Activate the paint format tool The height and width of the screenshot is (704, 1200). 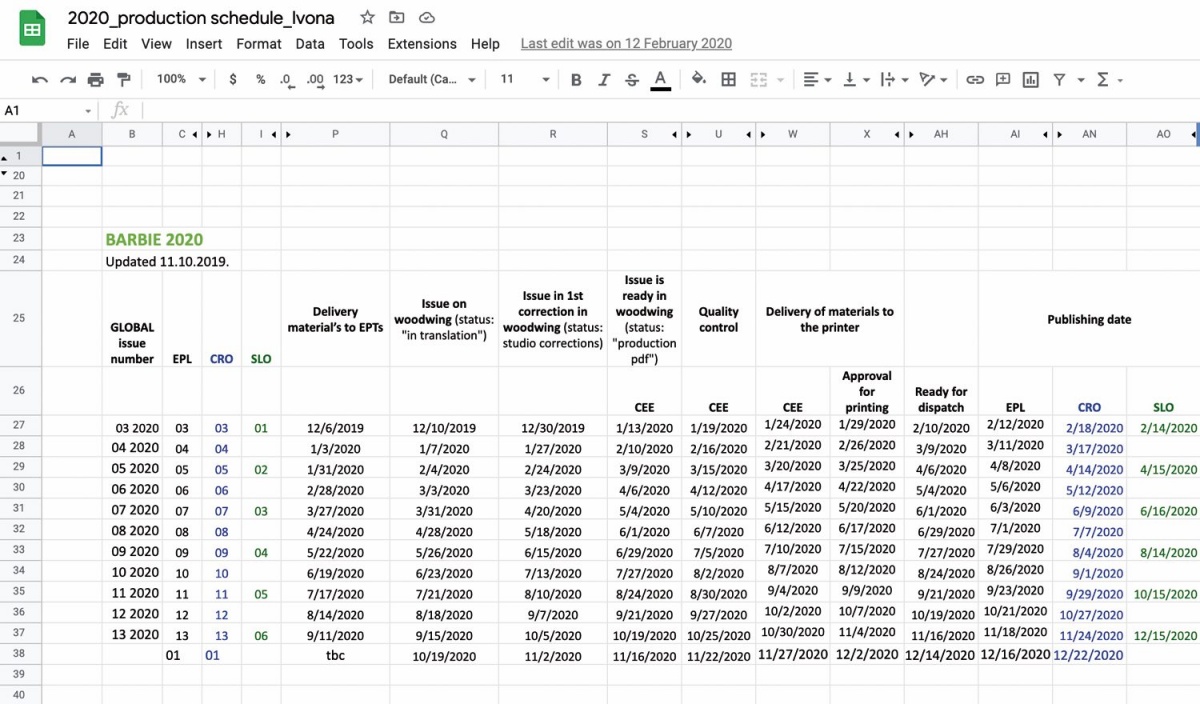tap(124, 80)
